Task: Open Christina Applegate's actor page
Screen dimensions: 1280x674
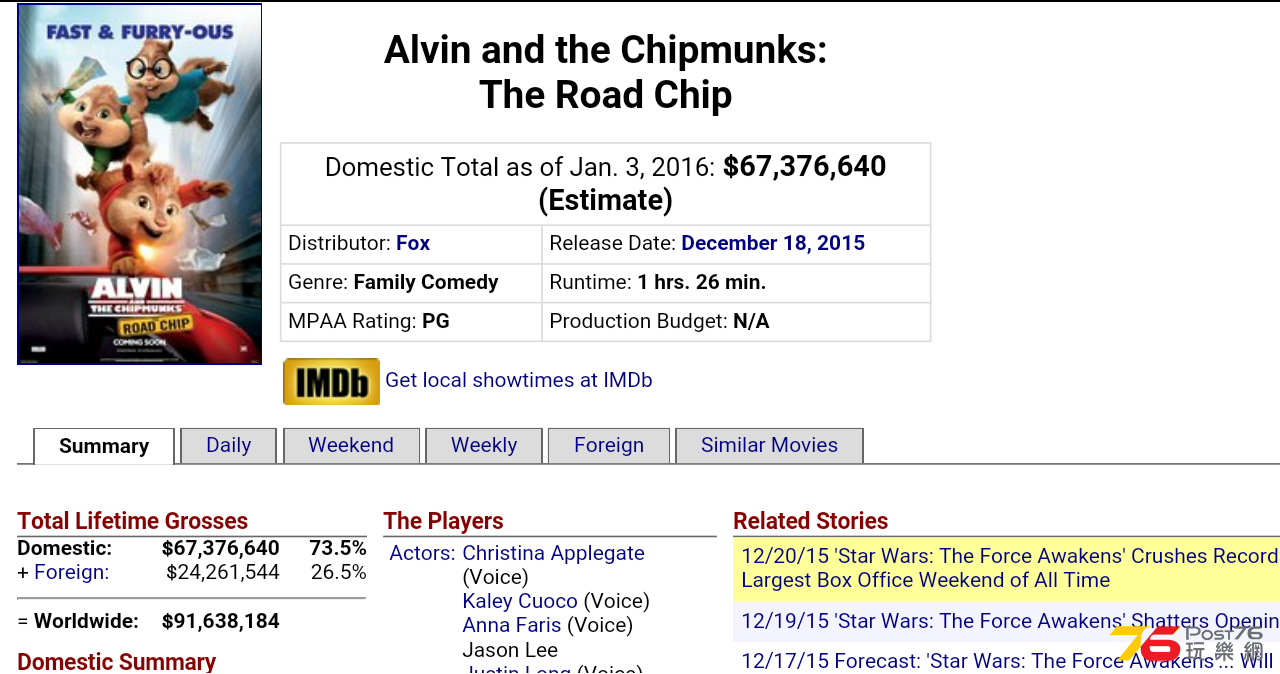Action: (x=553, y=553)
